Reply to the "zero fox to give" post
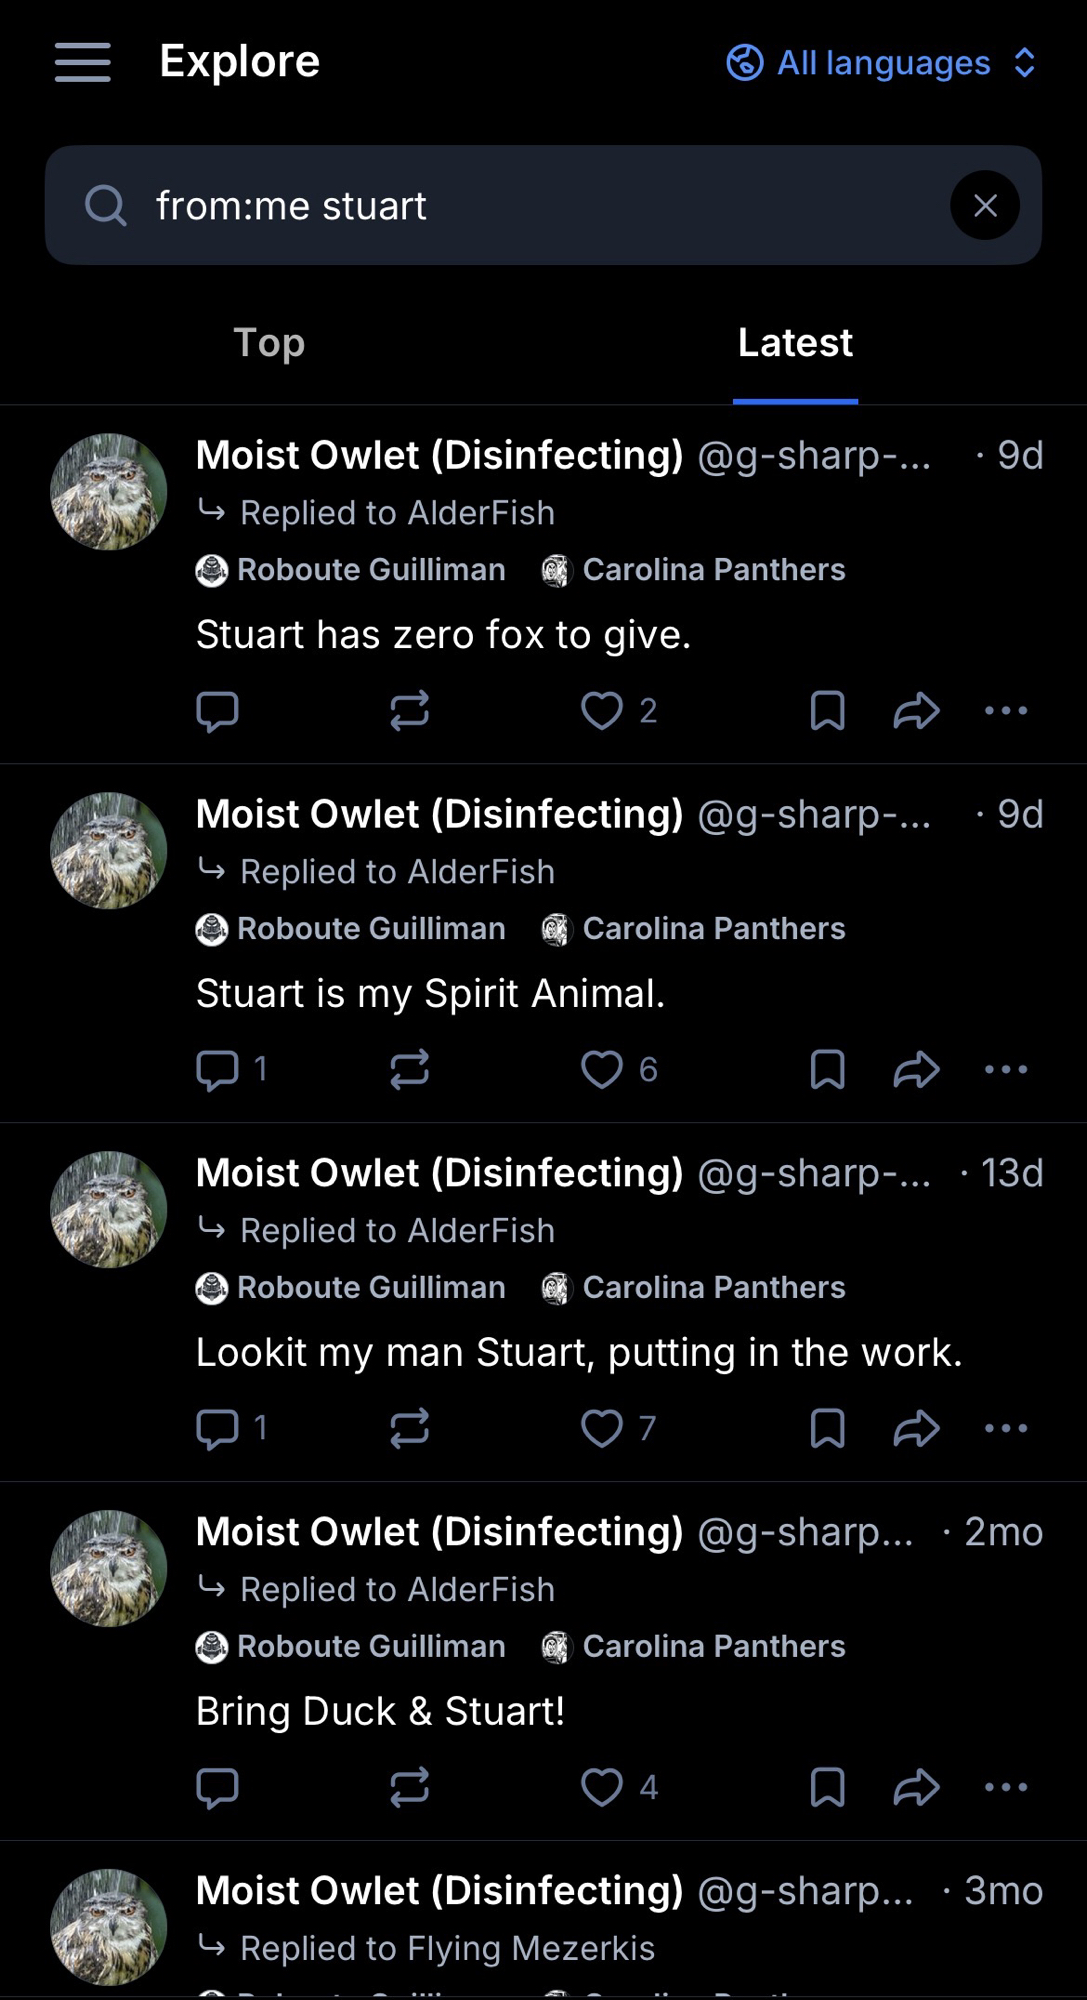The width and height of the screenshot is (1087, 2000). click(217, 711)
